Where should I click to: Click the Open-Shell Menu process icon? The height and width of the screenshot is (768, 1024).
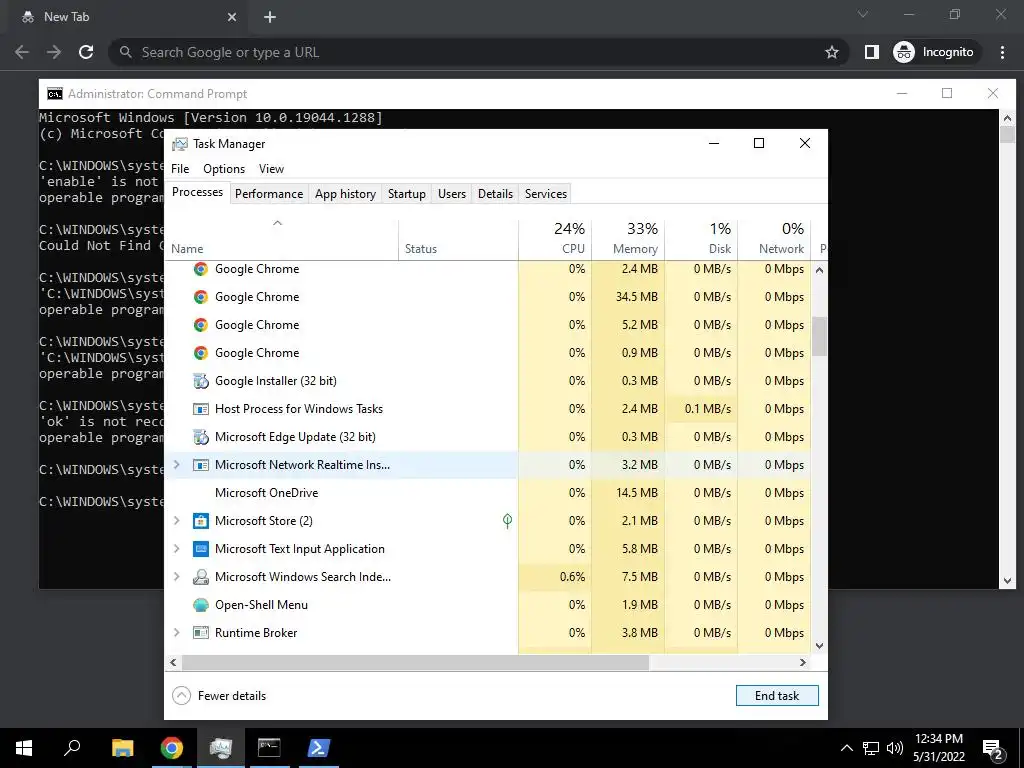tap(200, 605)
